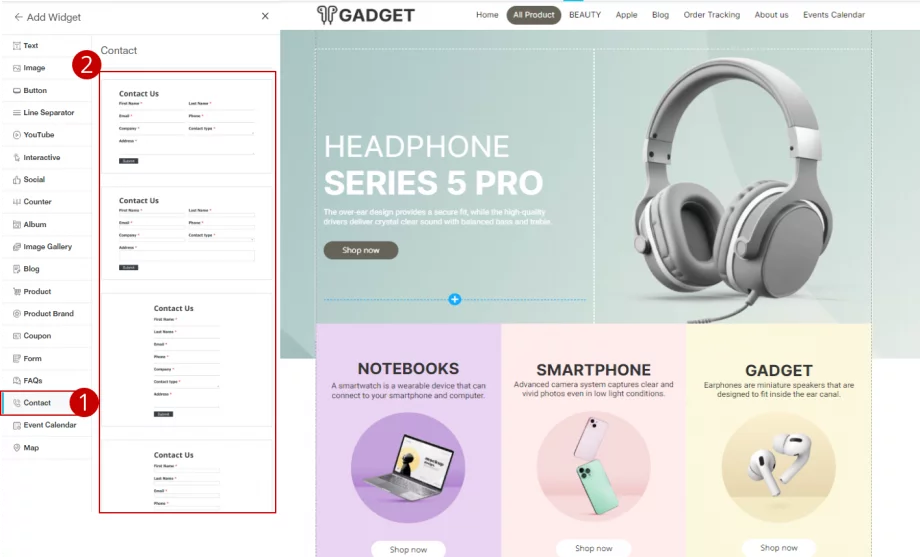The height and width of the screenshot is (557, 920).
Task: Close the Add Widget panel
Action: pos(265,16)
